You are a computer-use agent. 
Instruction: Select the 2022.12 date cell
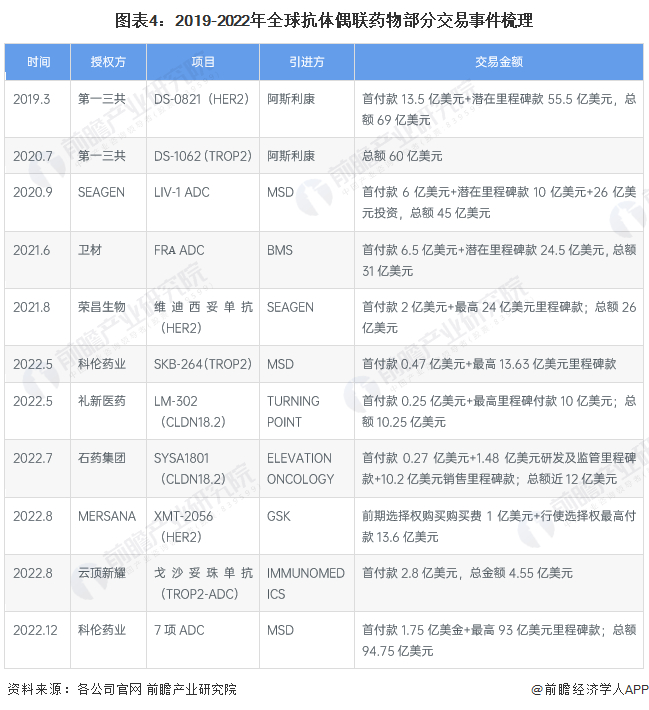coord(38,640)
